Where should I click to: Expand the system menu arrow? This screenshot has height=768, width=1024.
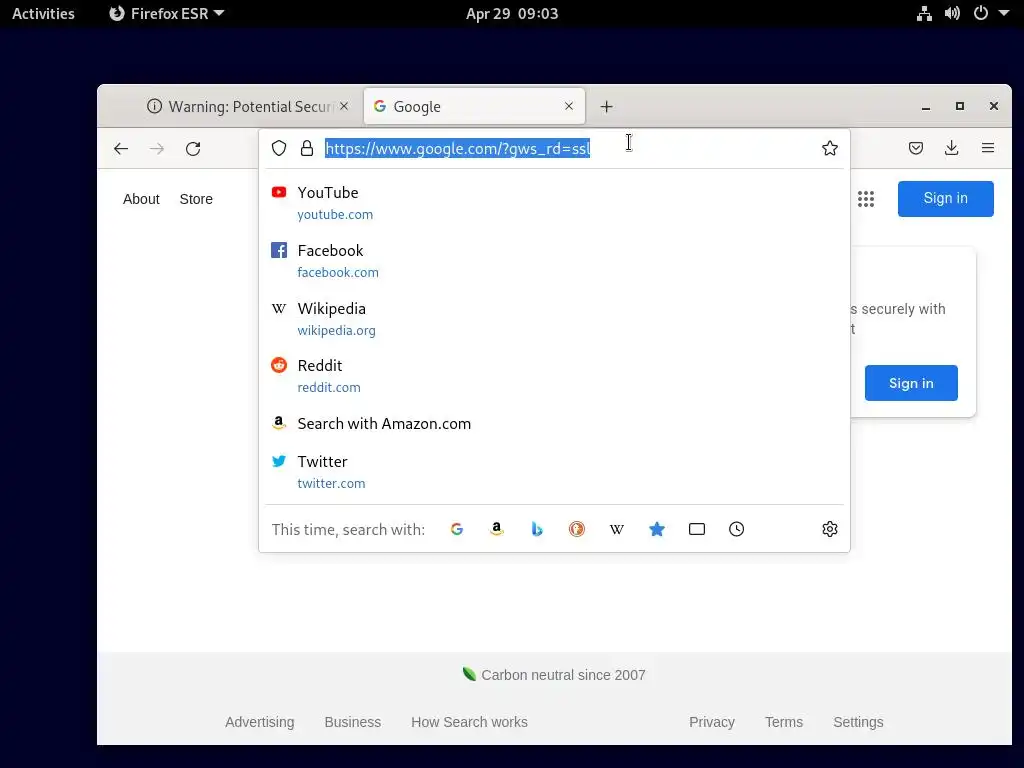click(x=1004, y=13)
